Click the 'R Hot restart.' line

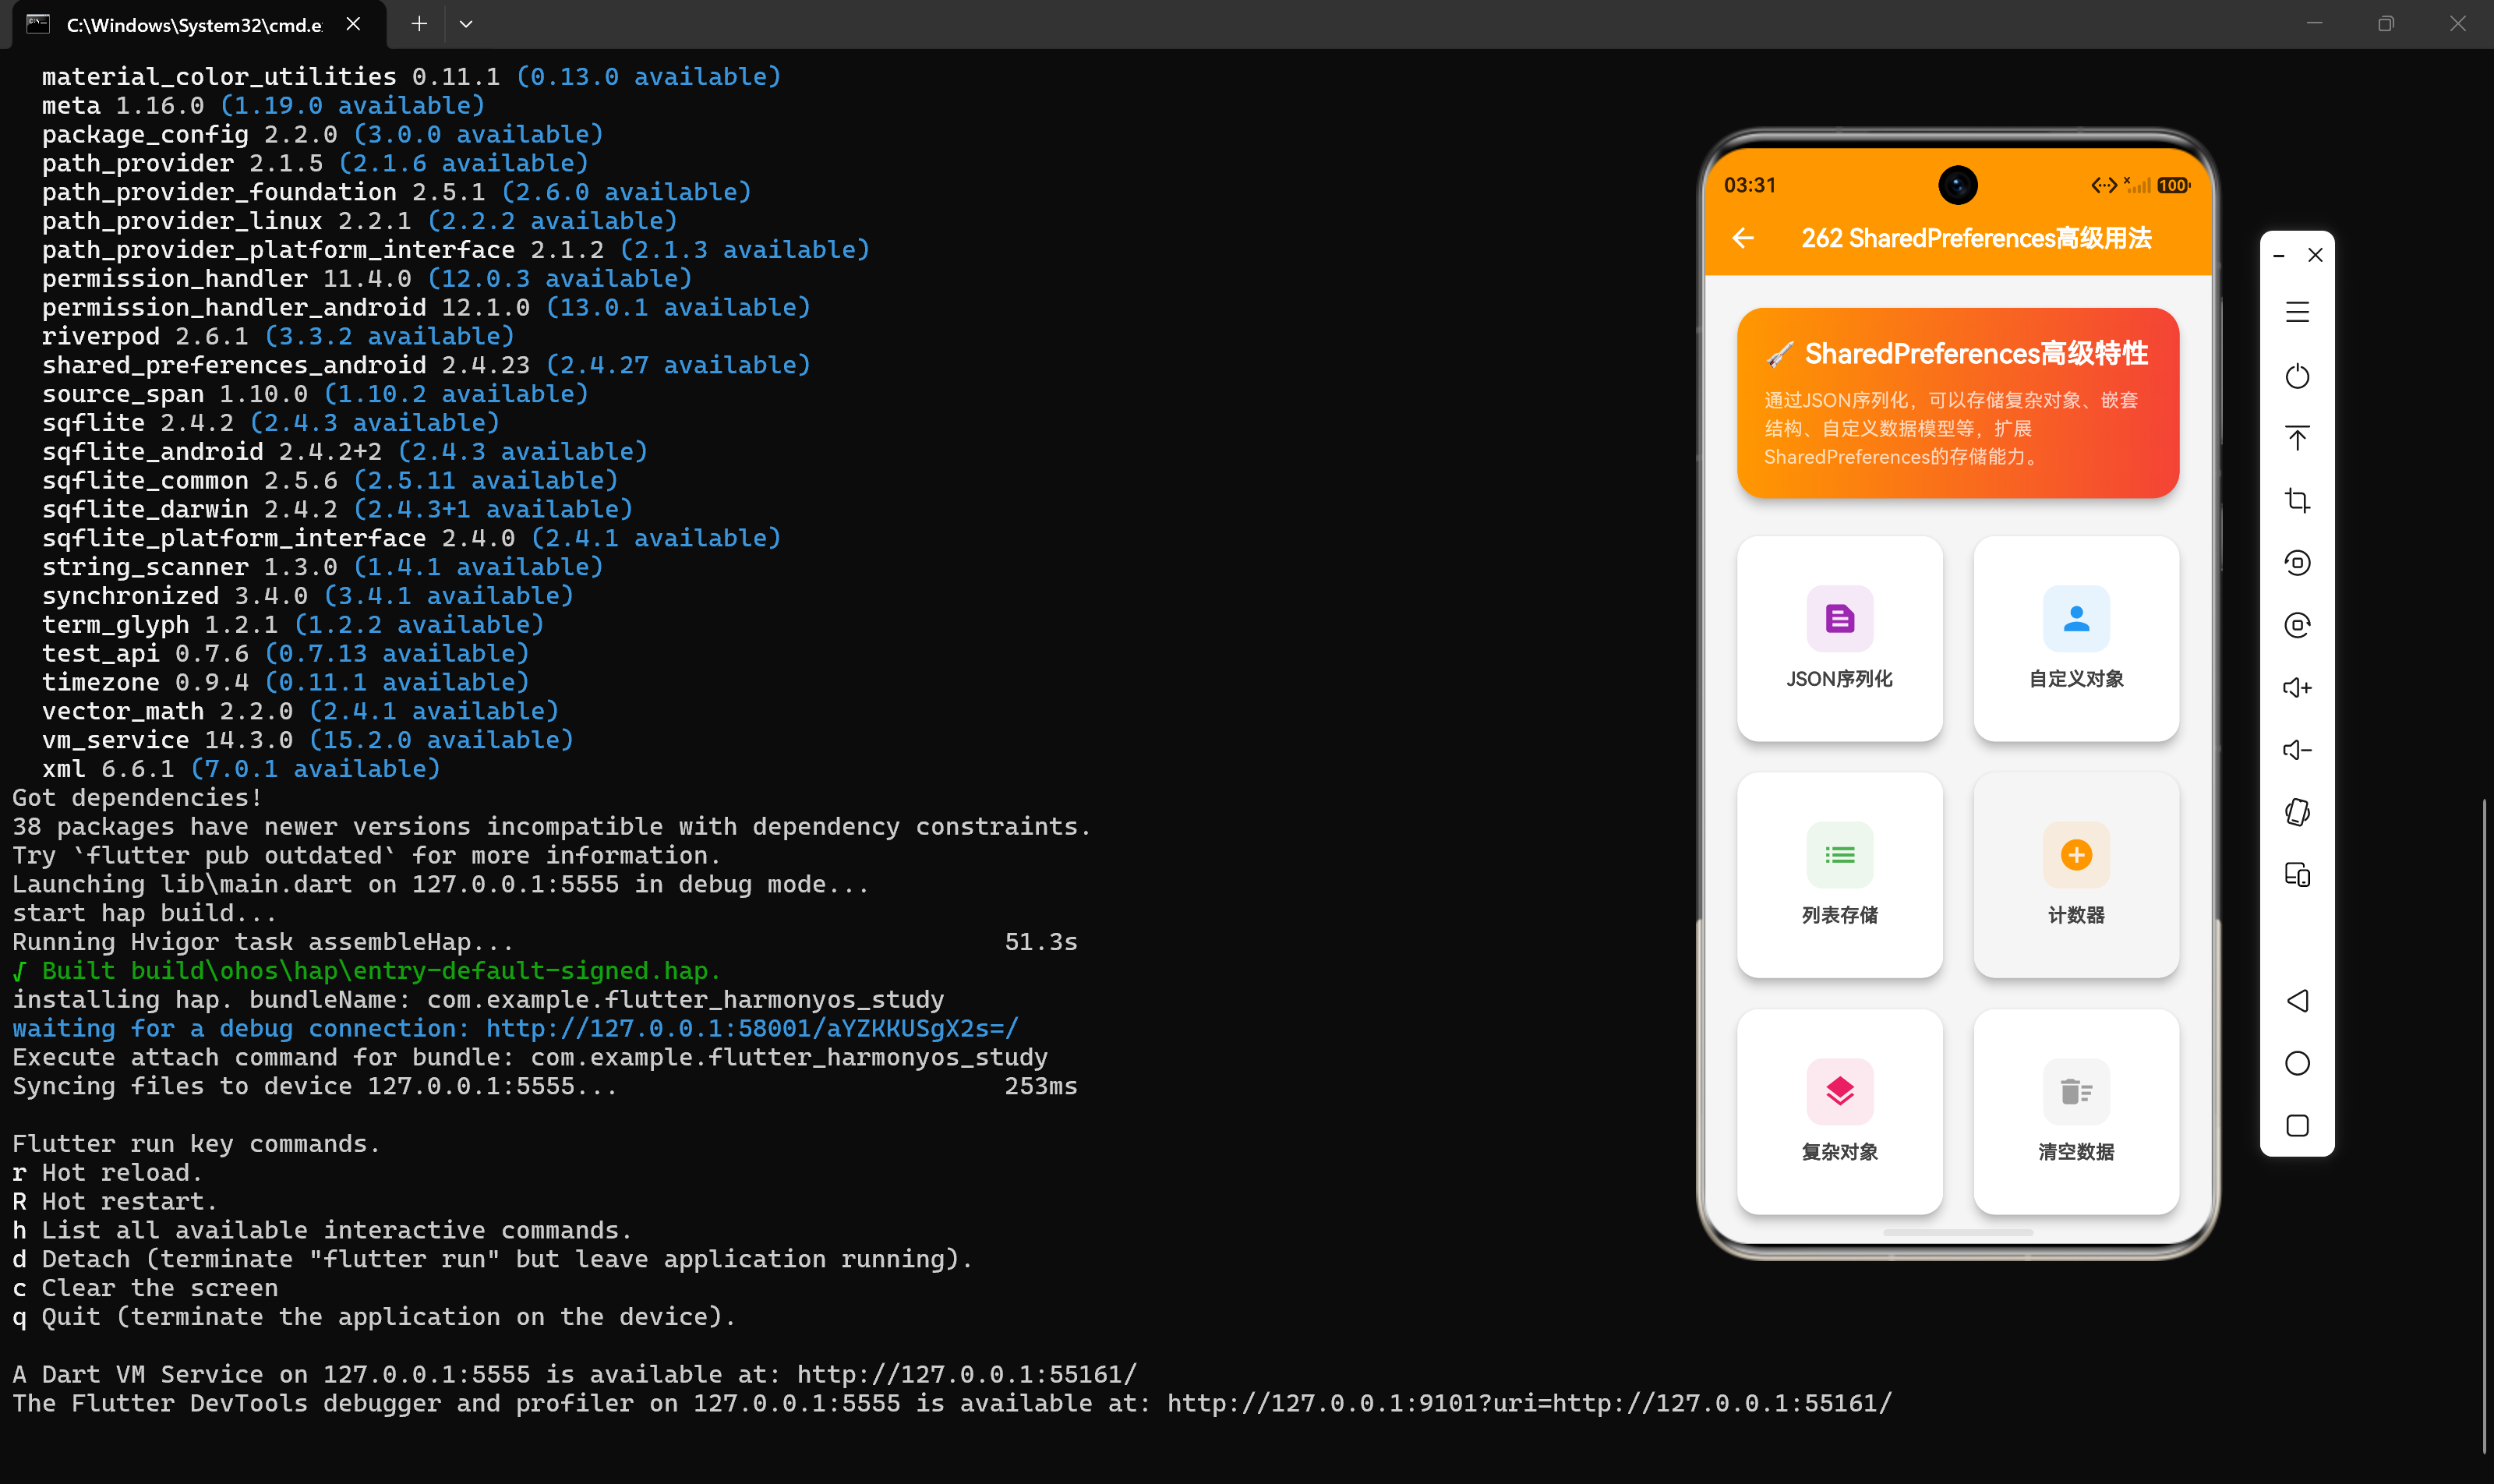point(115,1201)
